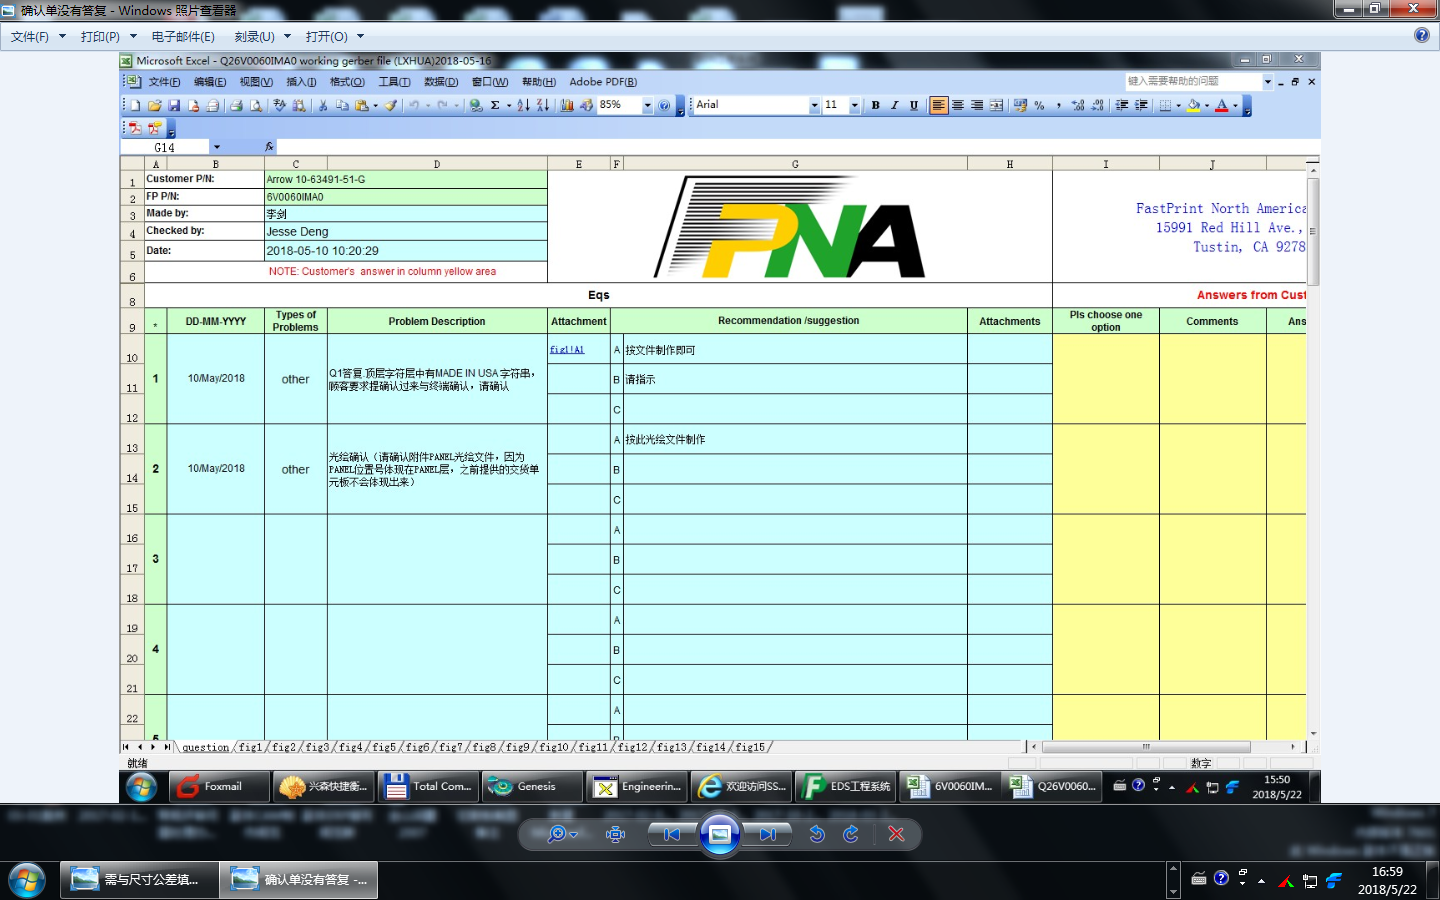Rotate picture counterclockwise
This screenshot has width=1440, height=900.
(817, 834)
